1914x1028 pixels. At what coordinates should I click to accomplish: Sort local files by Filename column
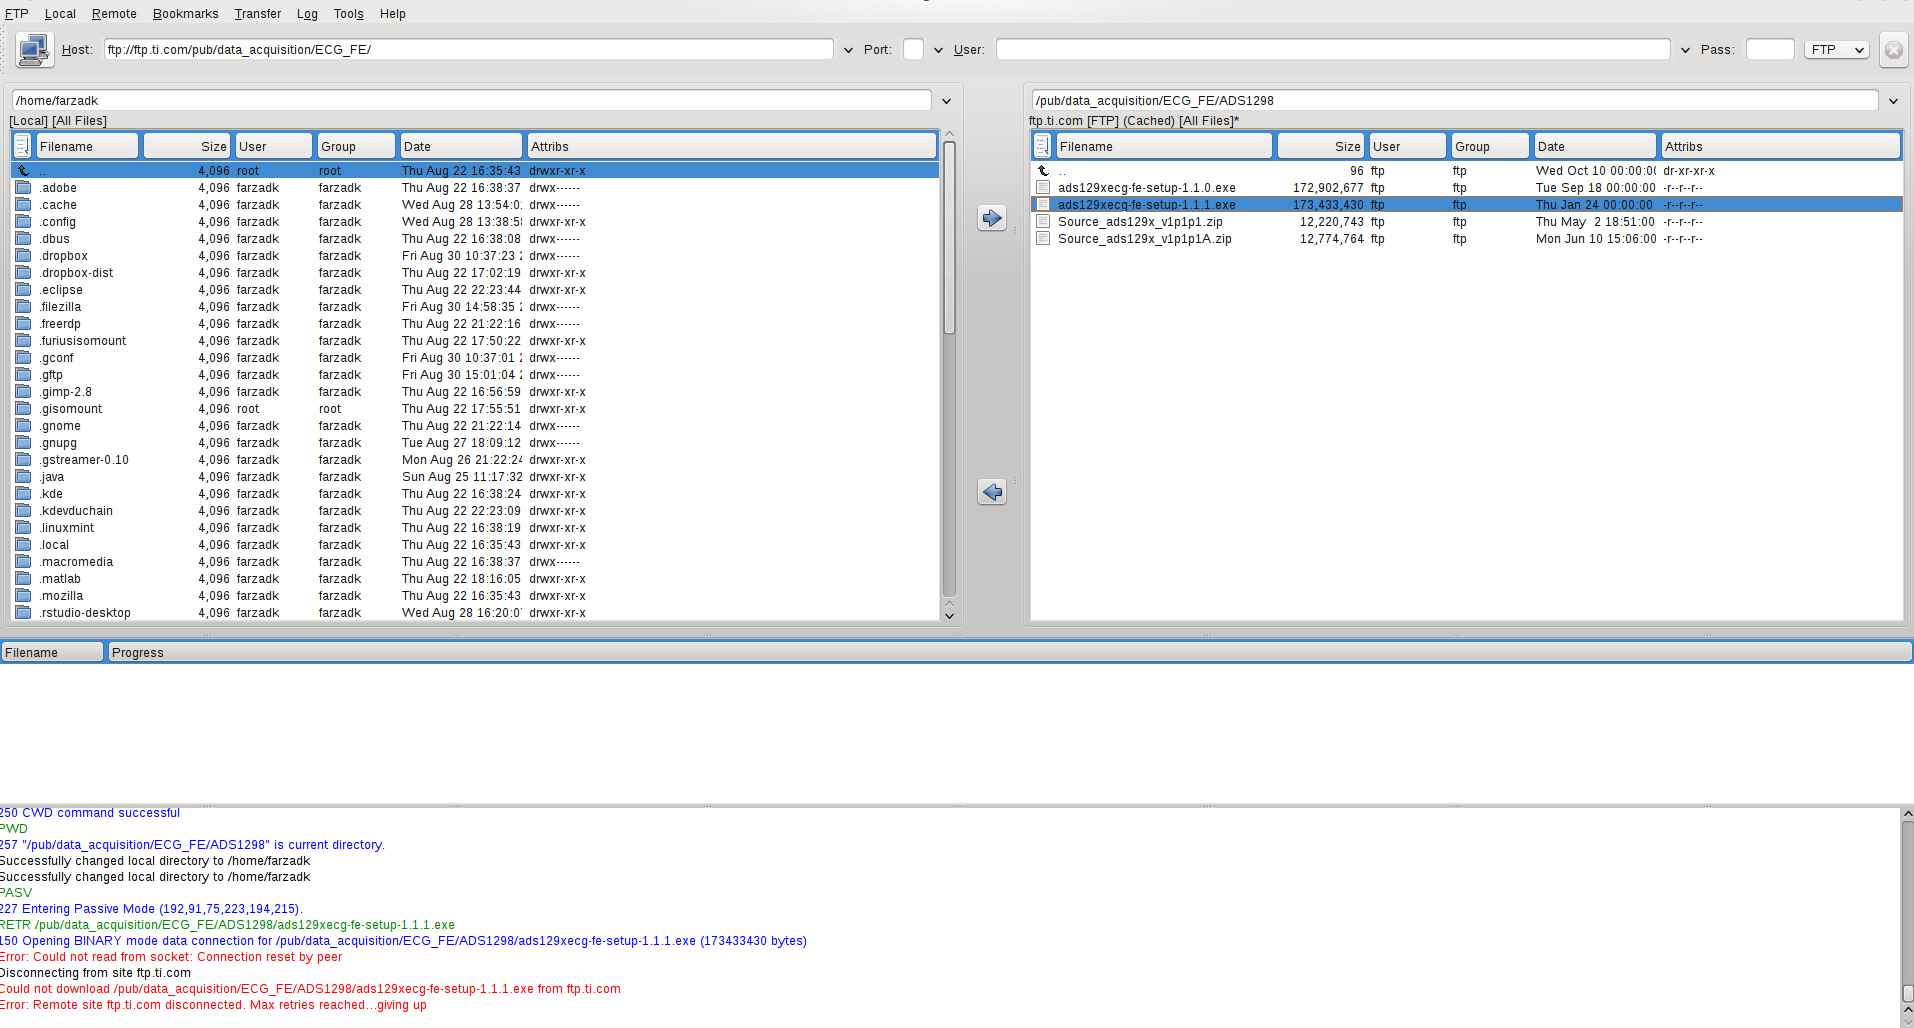click(x=87, y=146)
